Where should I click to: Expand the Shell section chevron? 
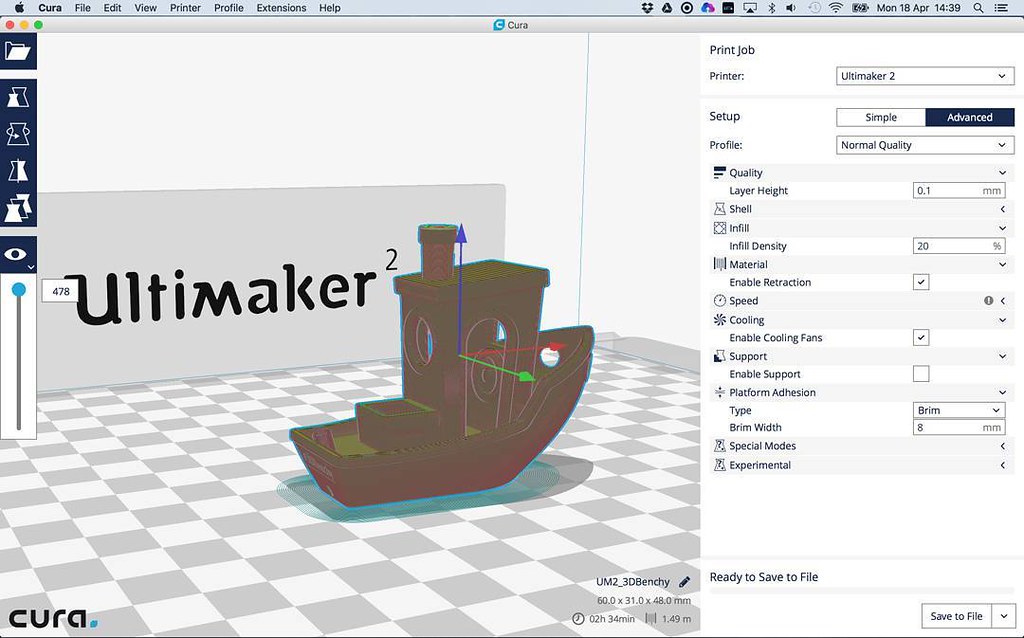[x=1002, y=209]
